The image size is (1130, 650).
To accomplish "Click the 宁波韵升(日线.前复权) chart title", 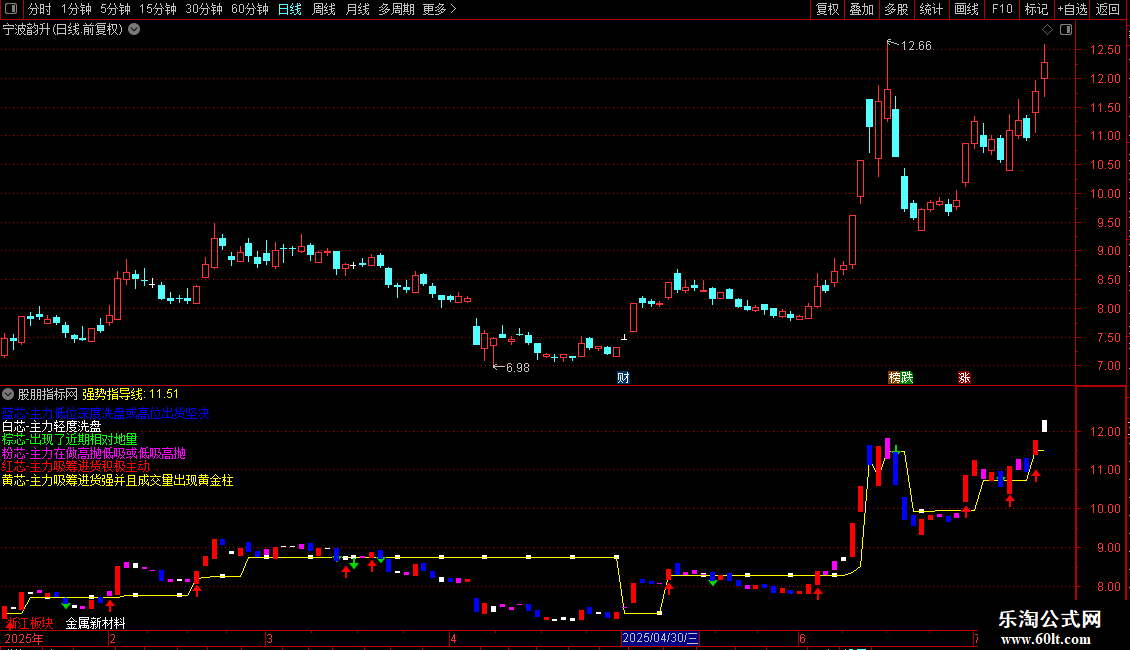I will click(x=63, y=30).
